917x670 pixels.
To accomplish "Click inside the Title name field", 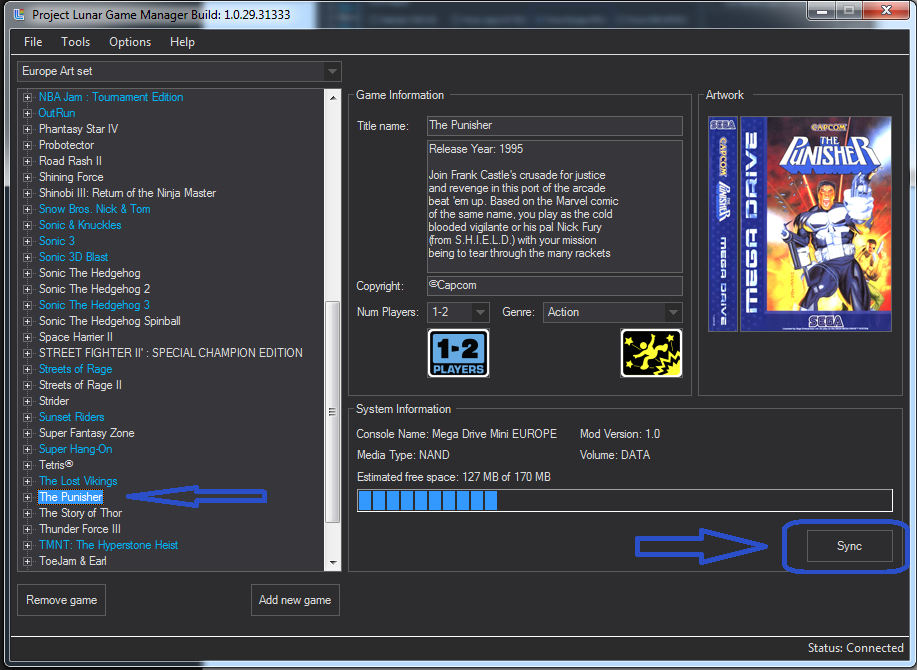I will pos(554,126).
